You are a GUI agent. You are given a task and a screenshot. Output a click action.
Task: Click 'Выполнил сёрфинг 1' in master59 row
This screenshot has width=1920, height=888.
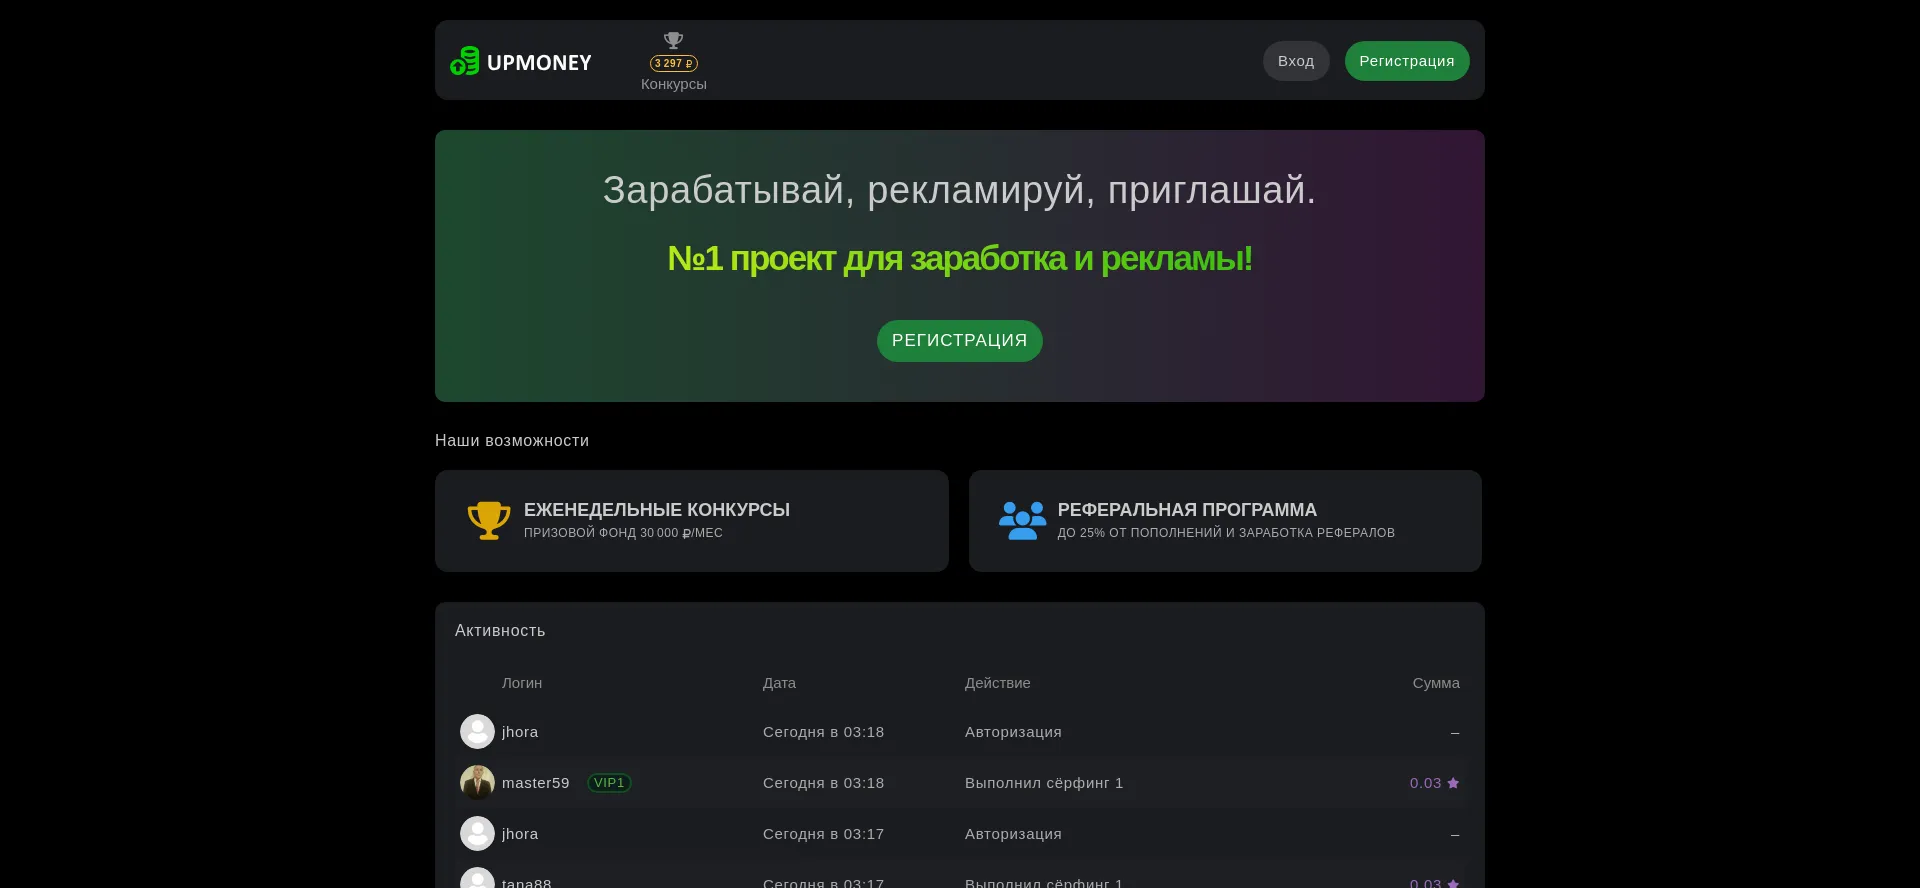coord(1044,783)
